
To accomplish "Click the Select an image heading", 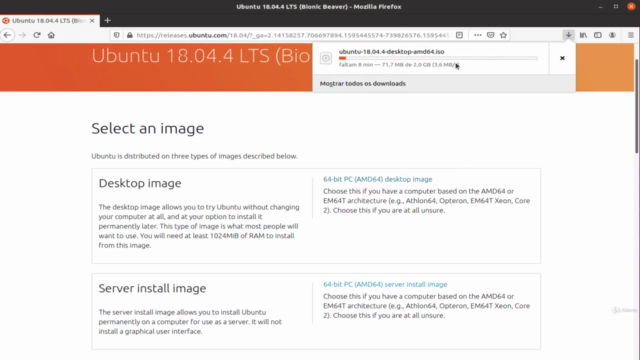I will pos(148,129).
